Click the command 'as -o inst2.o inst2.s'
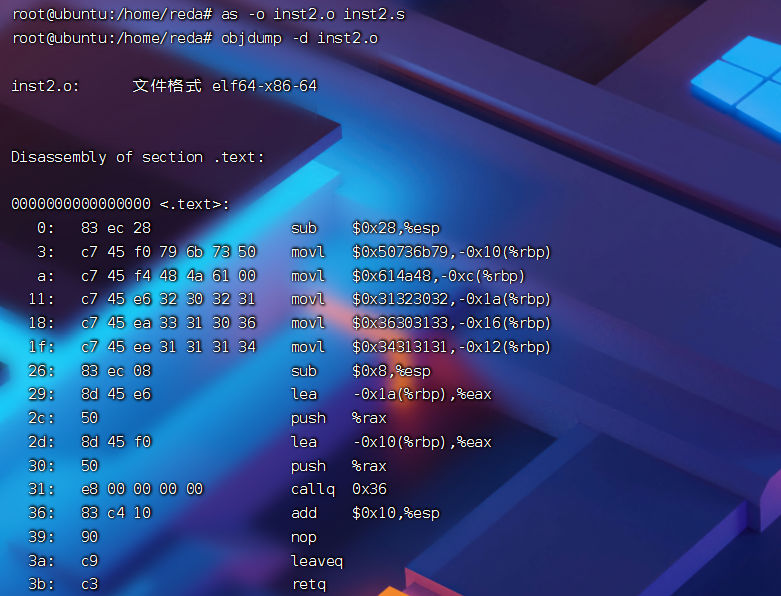Screen dimensions: 781x596 click(313, 14)
